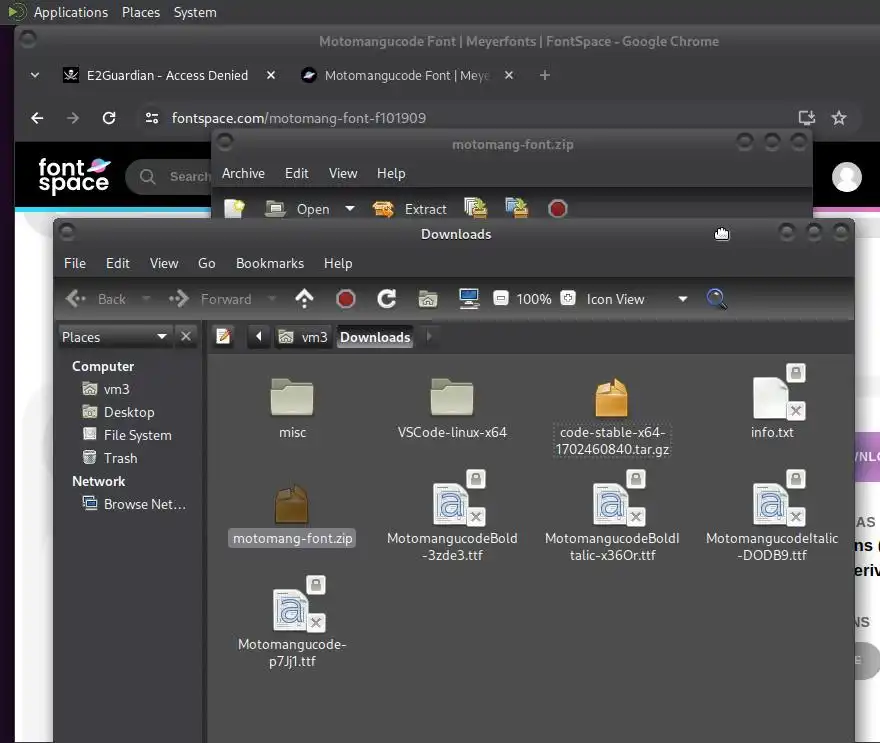Zoom out with the minus icon
The width and height of the screenshot is (880, 743).
tap(501, 298)
